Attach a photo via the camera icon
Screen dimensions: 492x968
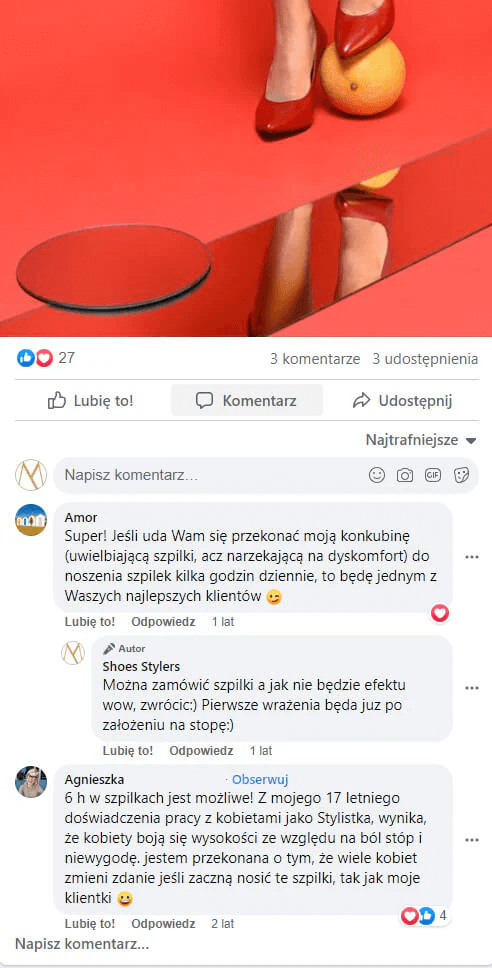pos(405,475)
